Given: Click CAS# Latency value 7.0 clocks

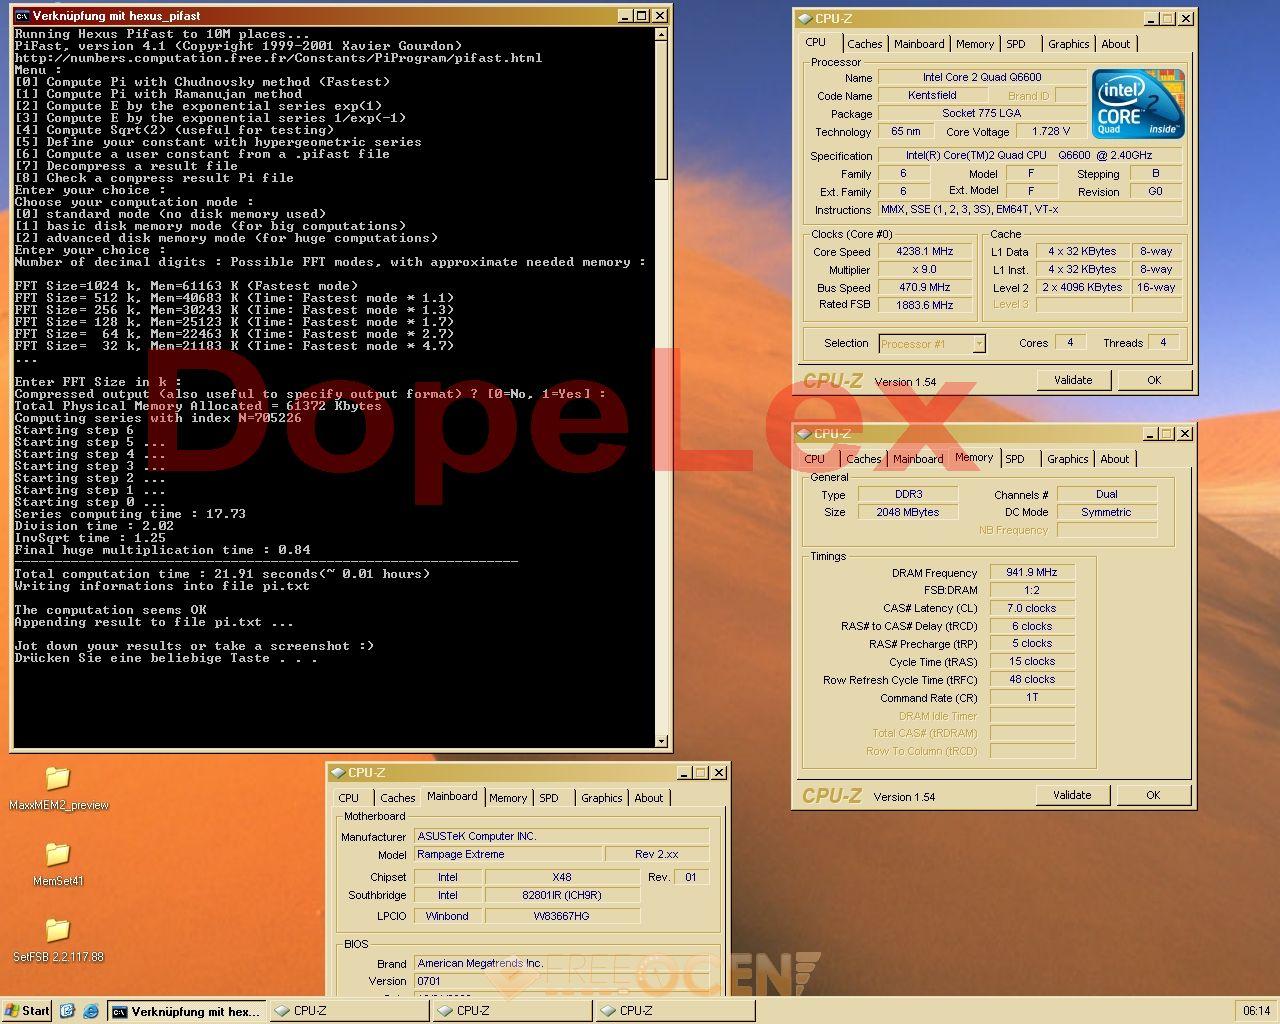Looking at the screenshot, I should pyautogui.click(x=1032, y=608).
